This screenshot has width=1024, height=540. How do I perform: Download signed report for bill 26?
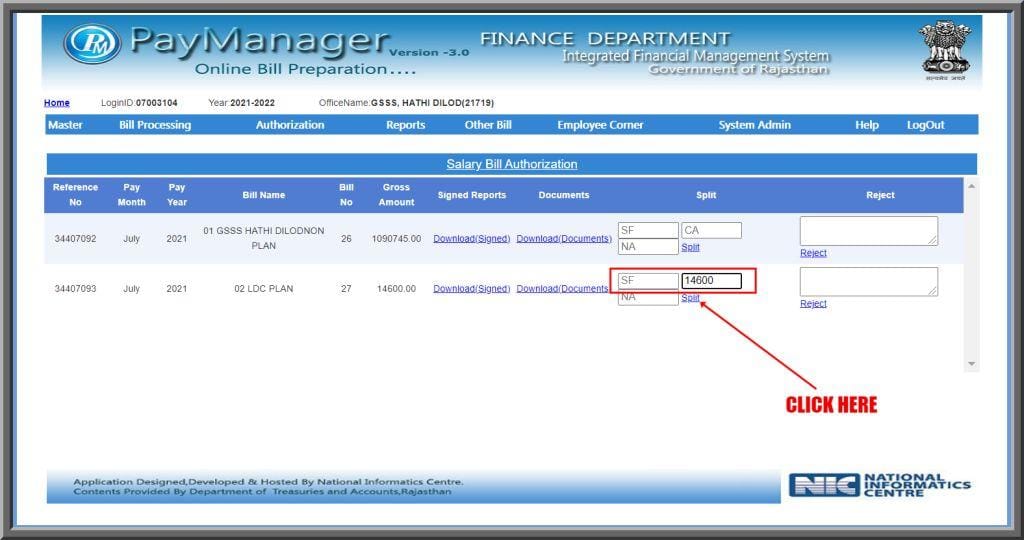pyautogui.click(x=472, y=238)
